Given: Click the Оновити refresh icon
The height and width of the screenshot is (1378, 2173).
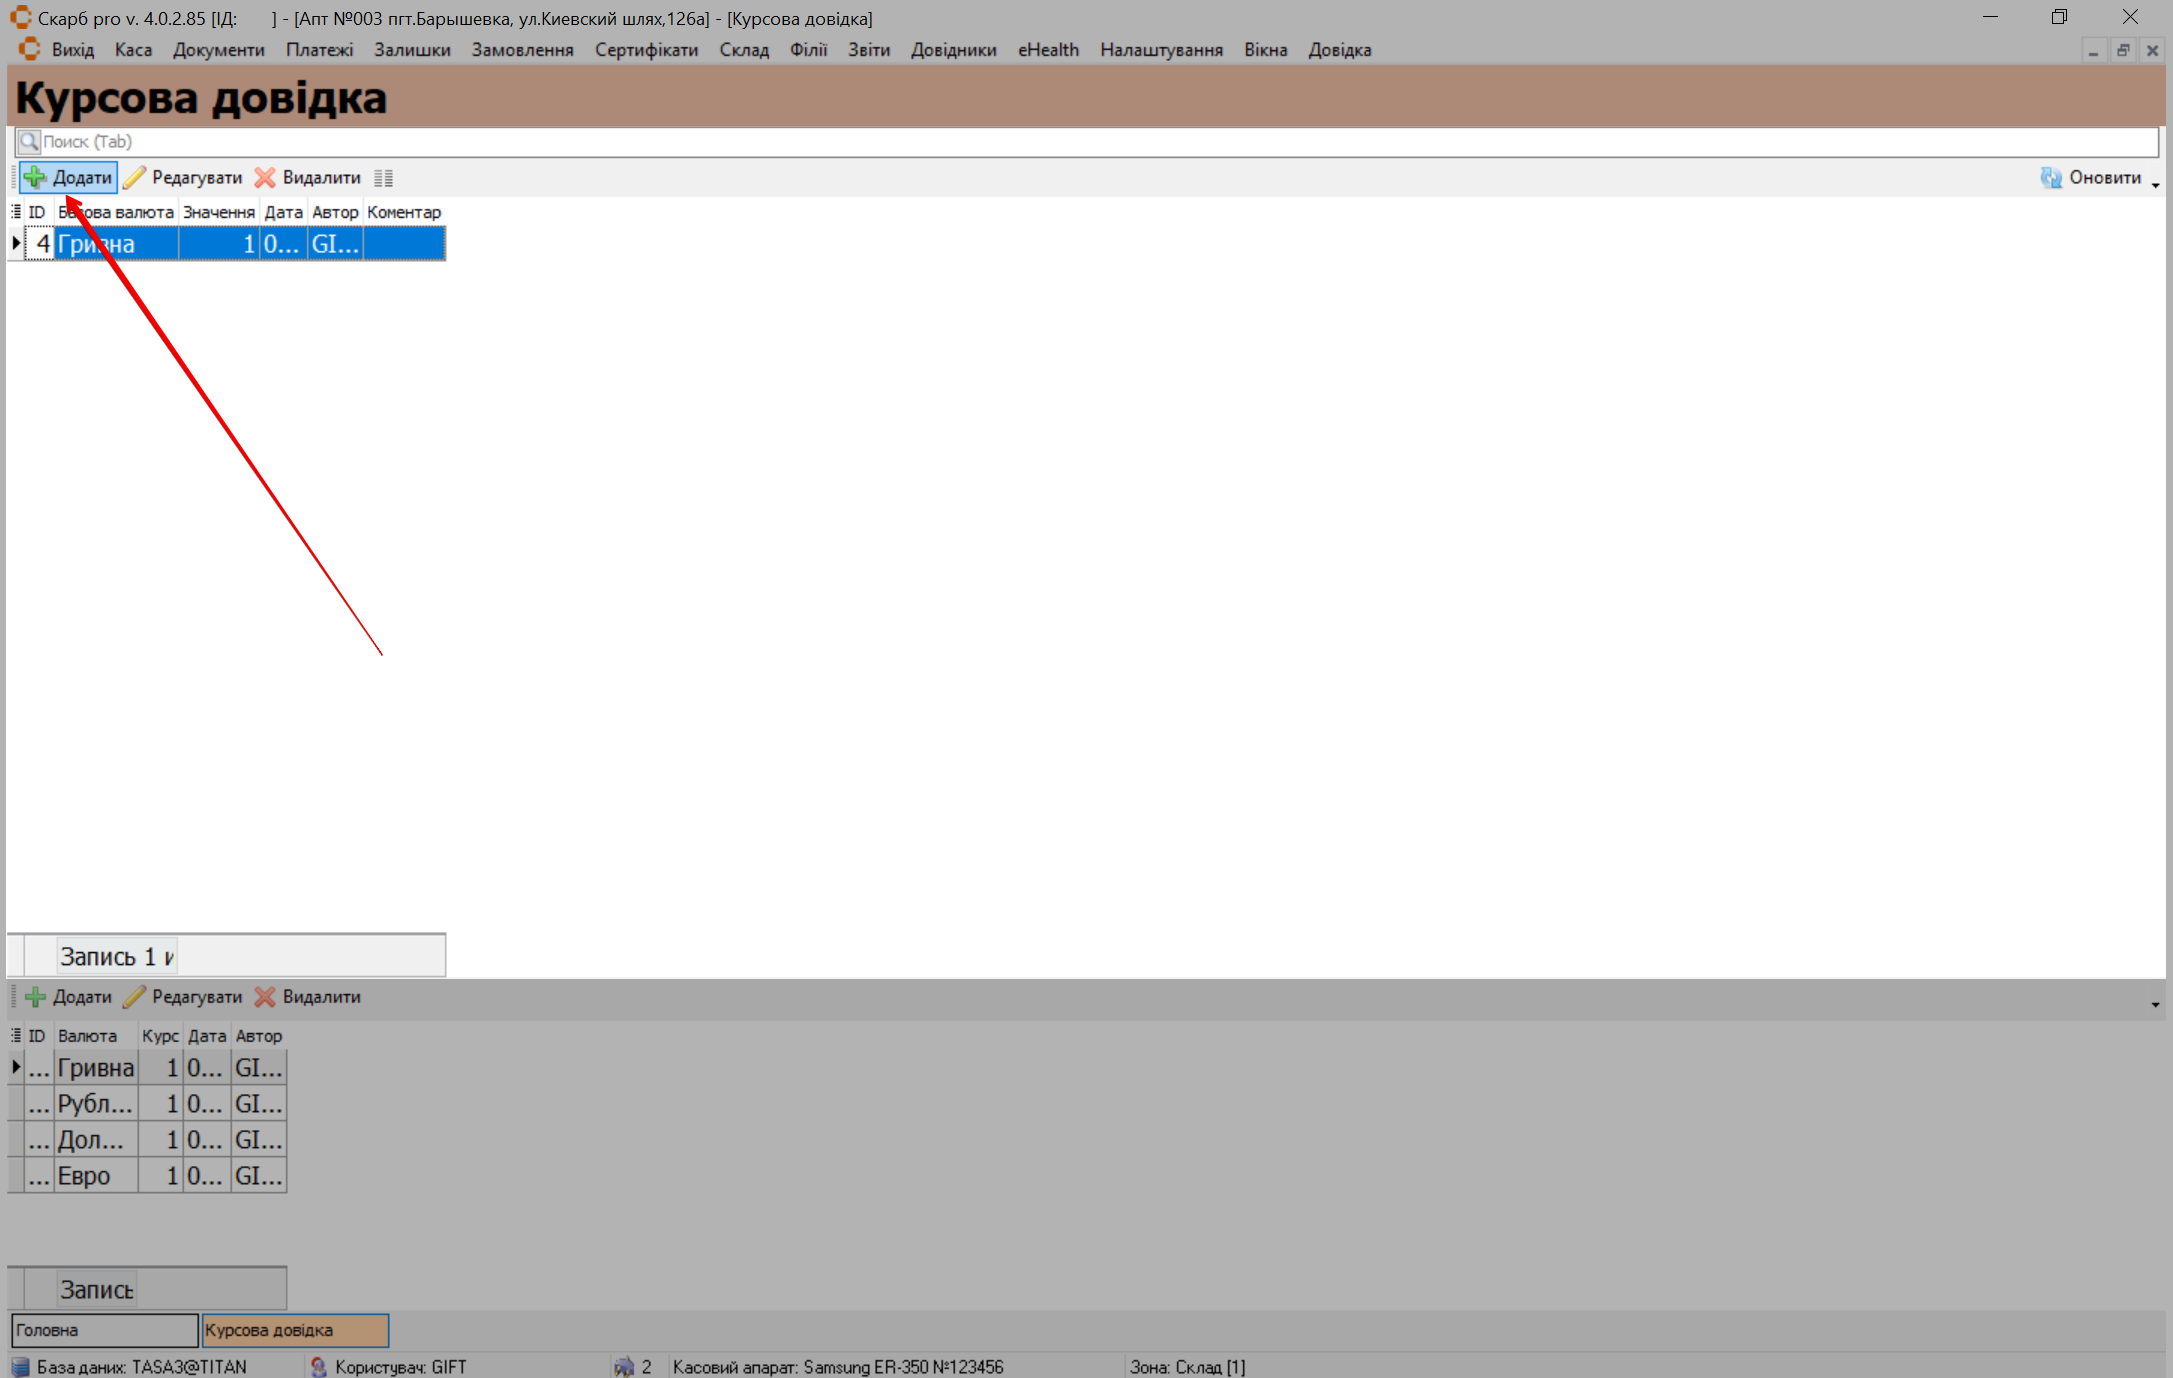Looking at the screenshot, I should [x=2051, y=178].
